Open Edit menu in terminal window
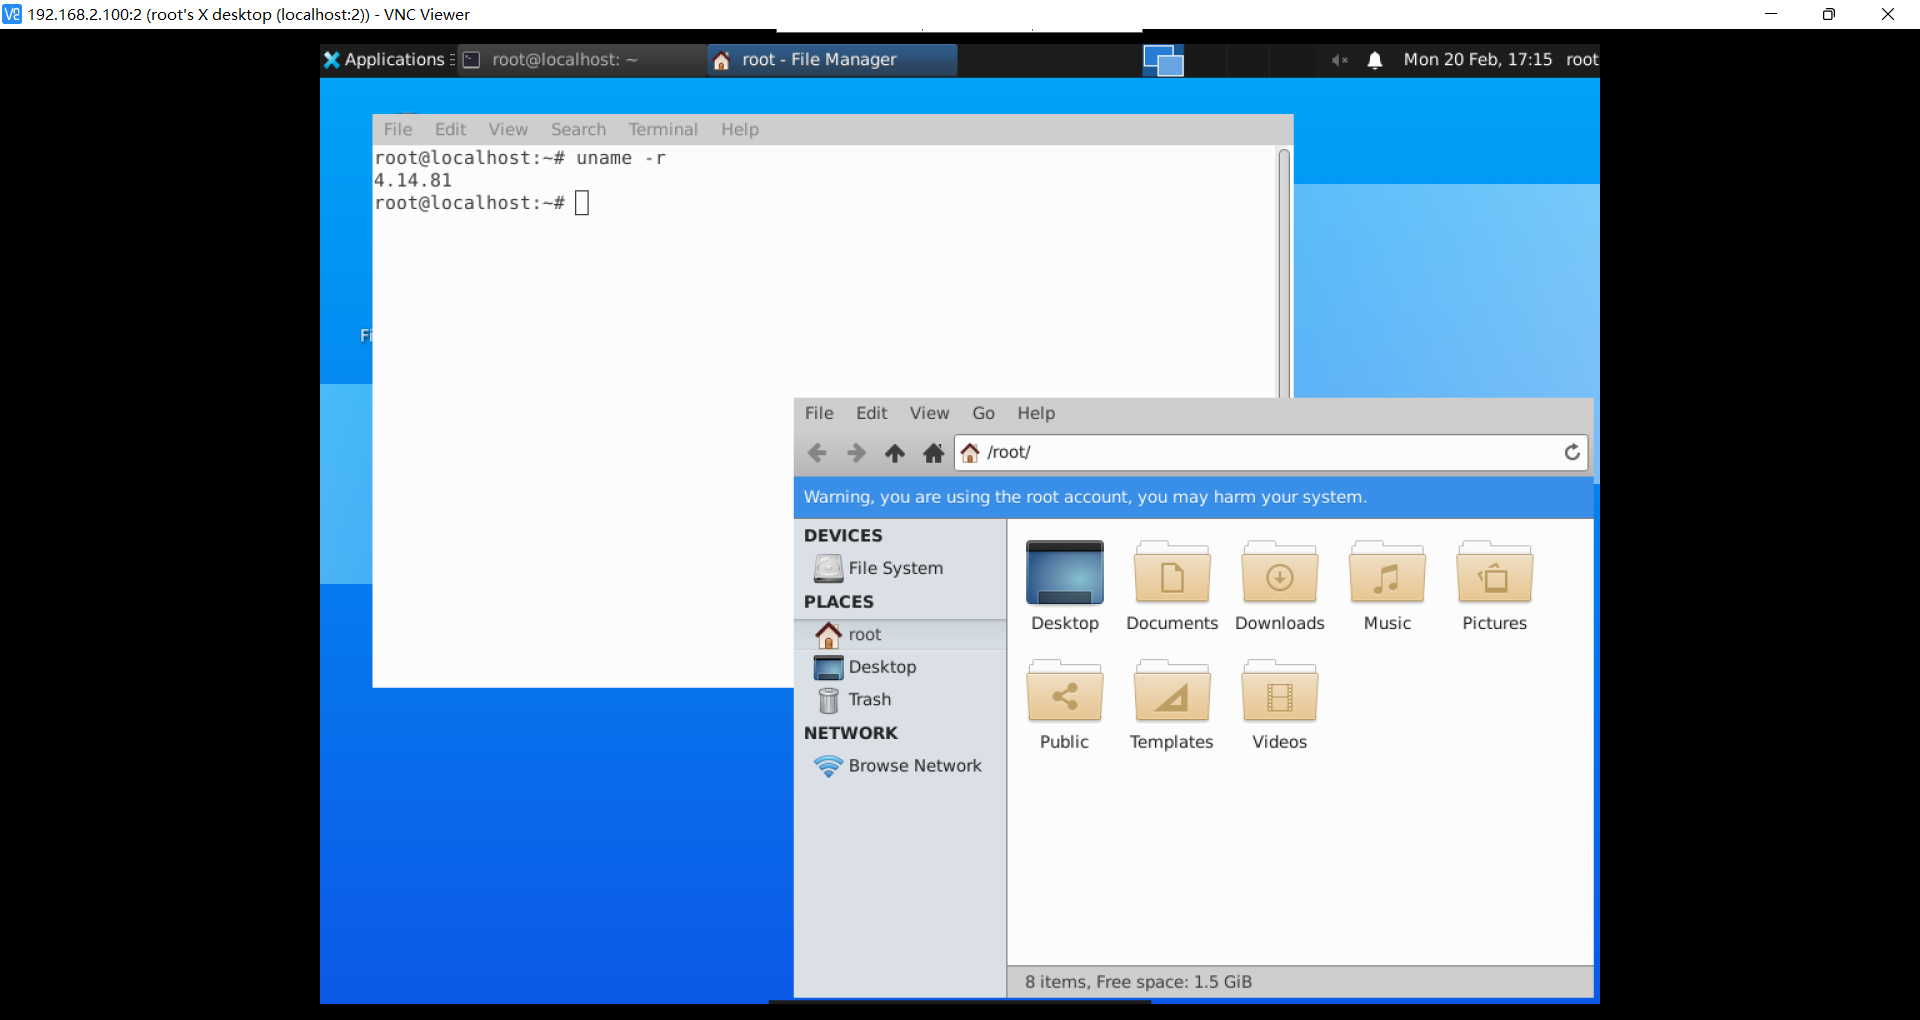 coord(450,129)
